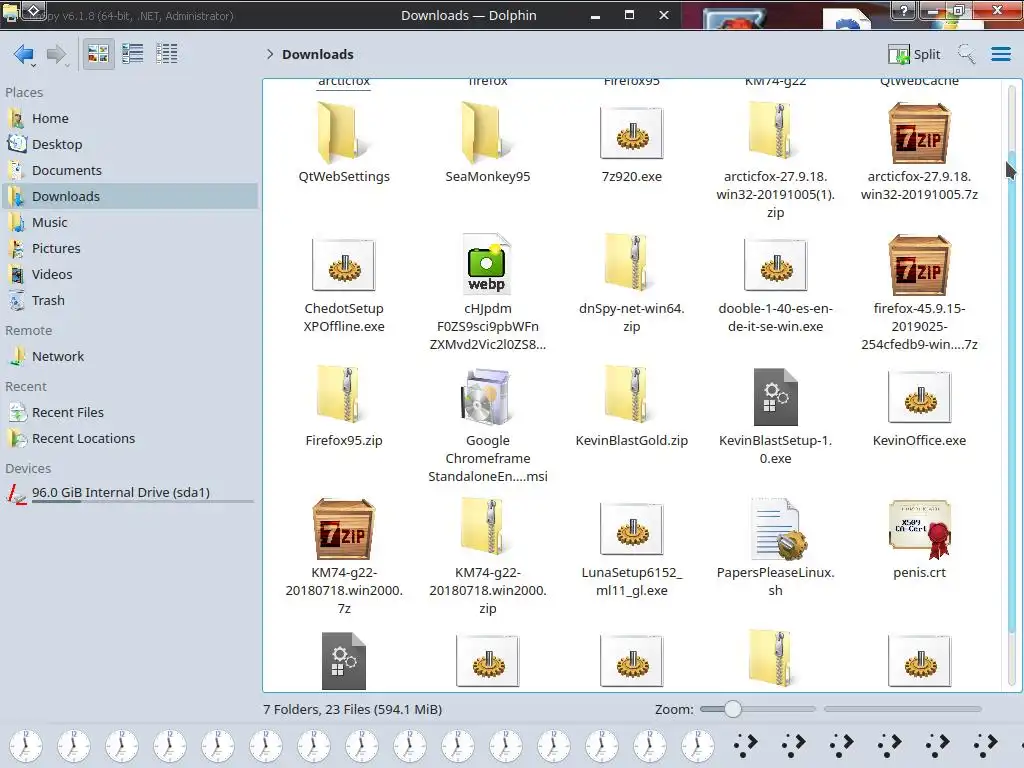The height and width of the screenshot is (768, 1024).
Task: Open the hamburger control menu
Action: pos(1000,54)
